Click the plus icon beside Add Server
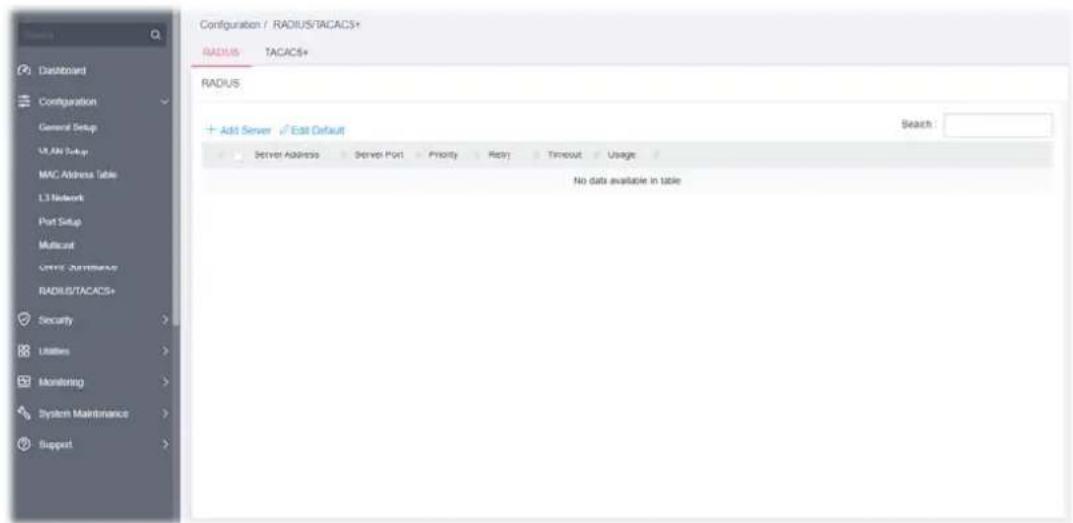The height and width of the screenshot is (523, 1073). point(209,130)
